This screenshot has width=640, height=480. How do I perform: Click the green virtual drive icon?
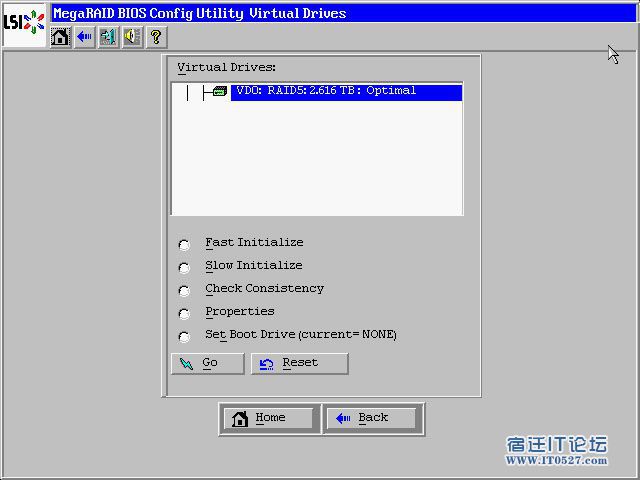click(x=220, y=91)
